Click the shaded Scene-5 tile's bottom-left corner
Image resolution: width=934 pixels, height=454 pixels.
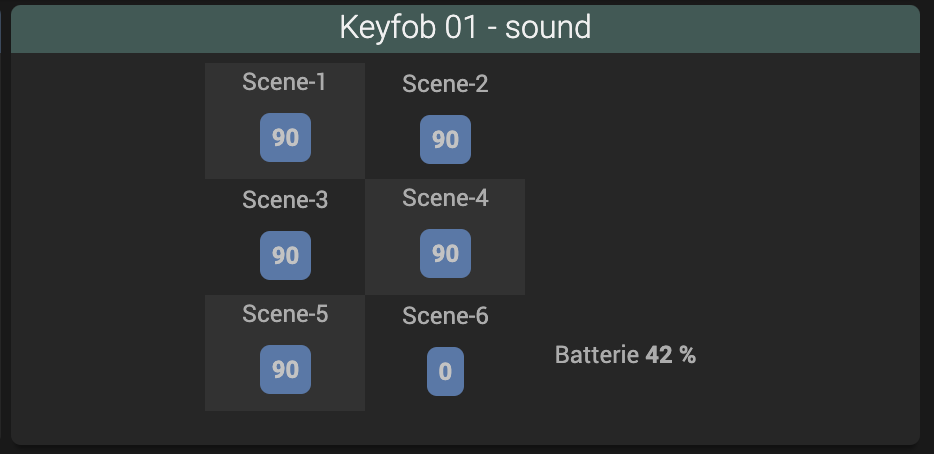point(210,406)
